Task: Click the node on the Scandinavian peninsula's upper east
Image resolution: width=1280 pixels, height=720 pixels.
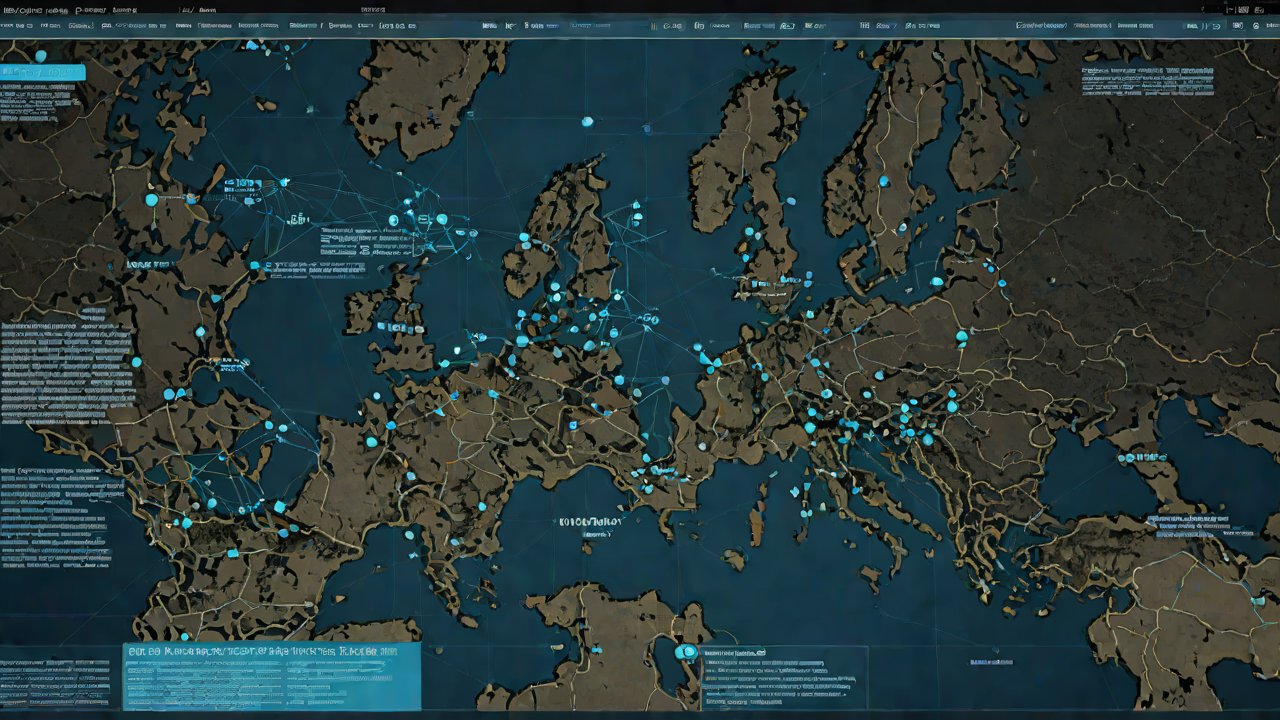Action: 883,182
